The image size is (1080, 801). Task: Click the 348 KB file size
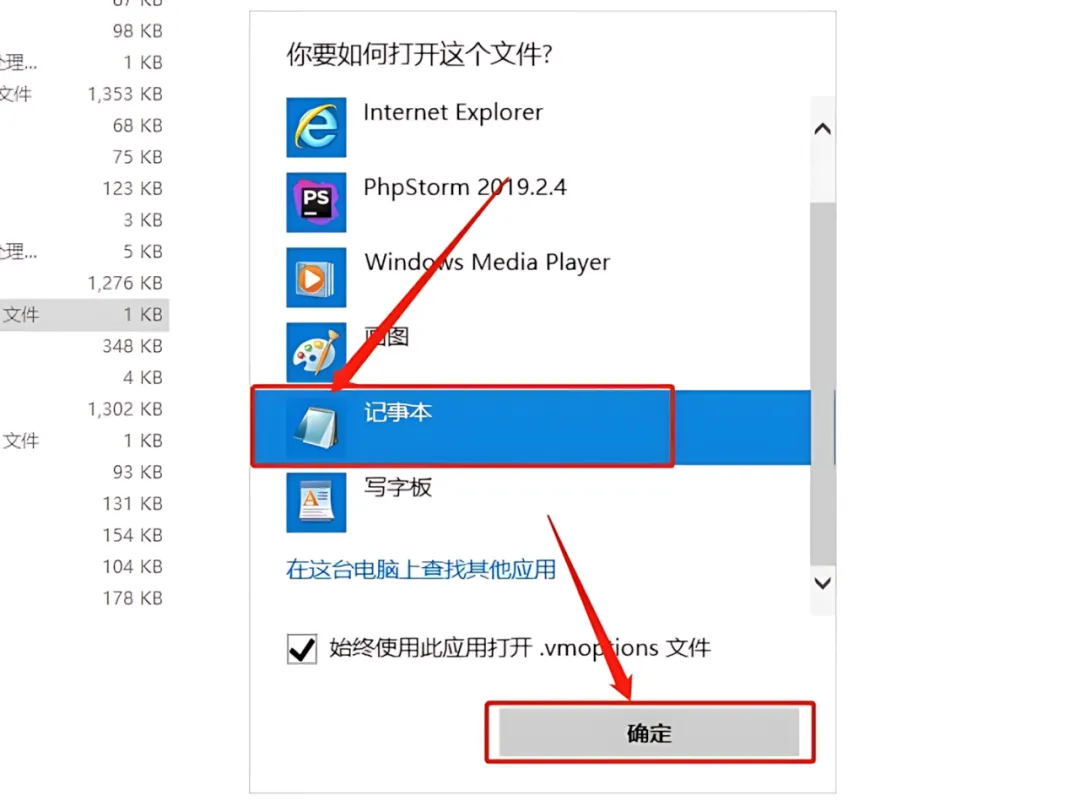[x=133, y=346]
